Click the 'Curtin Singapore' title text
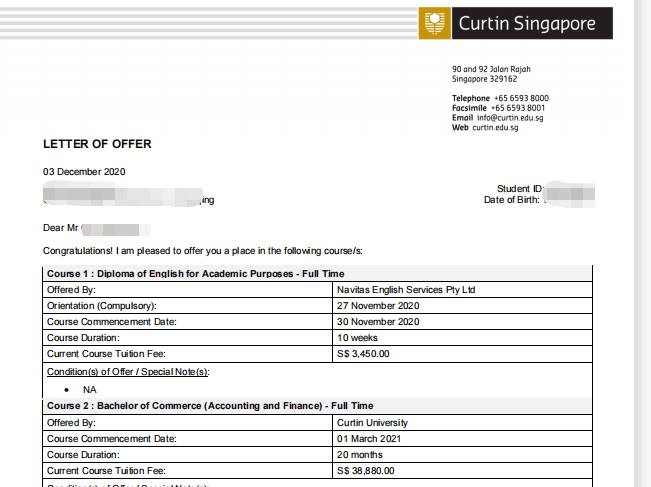651x487 pixels. click(x=527, y=23)
